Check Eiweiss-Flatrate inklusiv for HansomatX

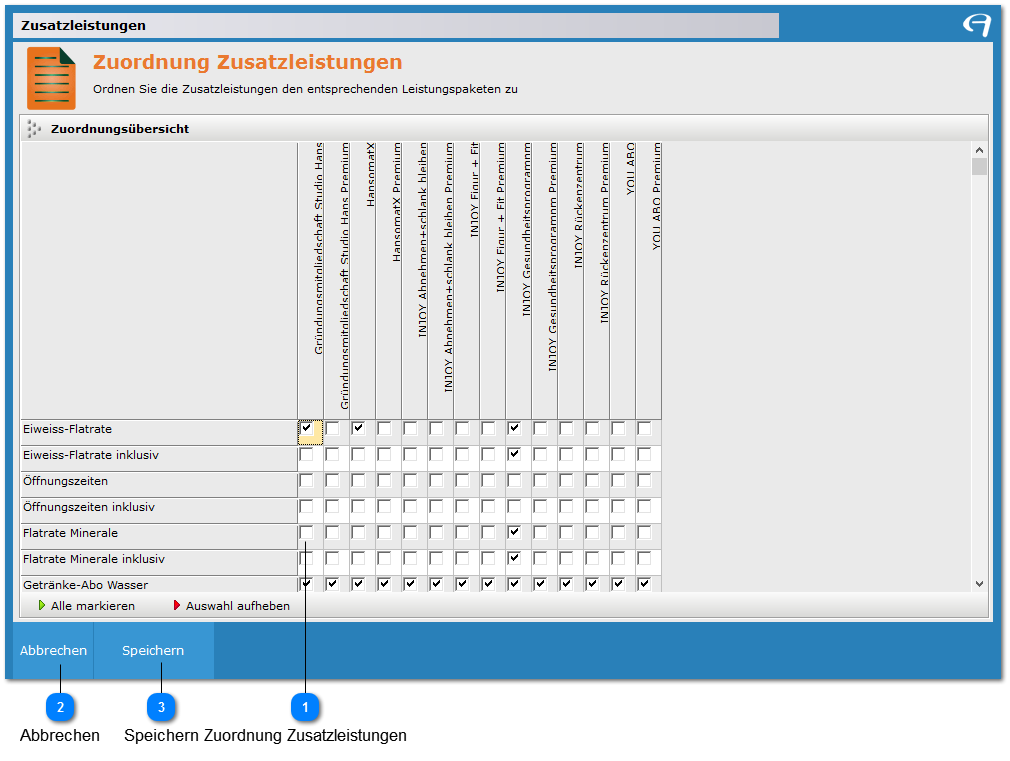(x=358, y=454)
